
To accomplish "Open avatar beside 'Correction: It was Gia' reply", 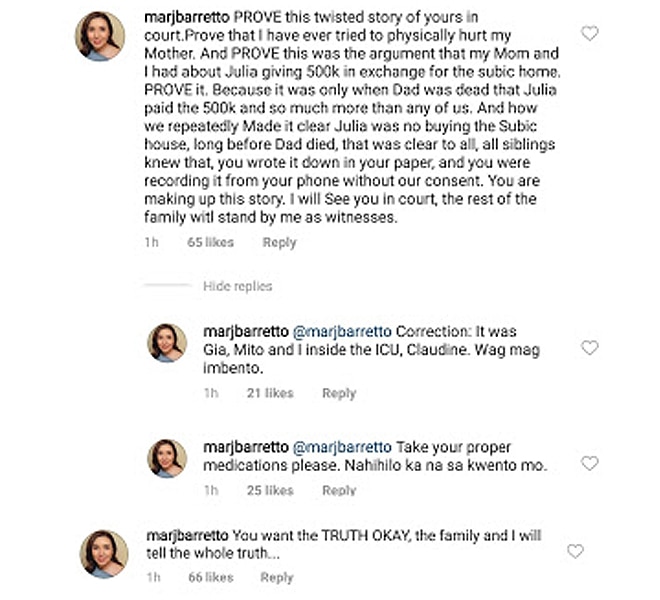I will (167, 343).
